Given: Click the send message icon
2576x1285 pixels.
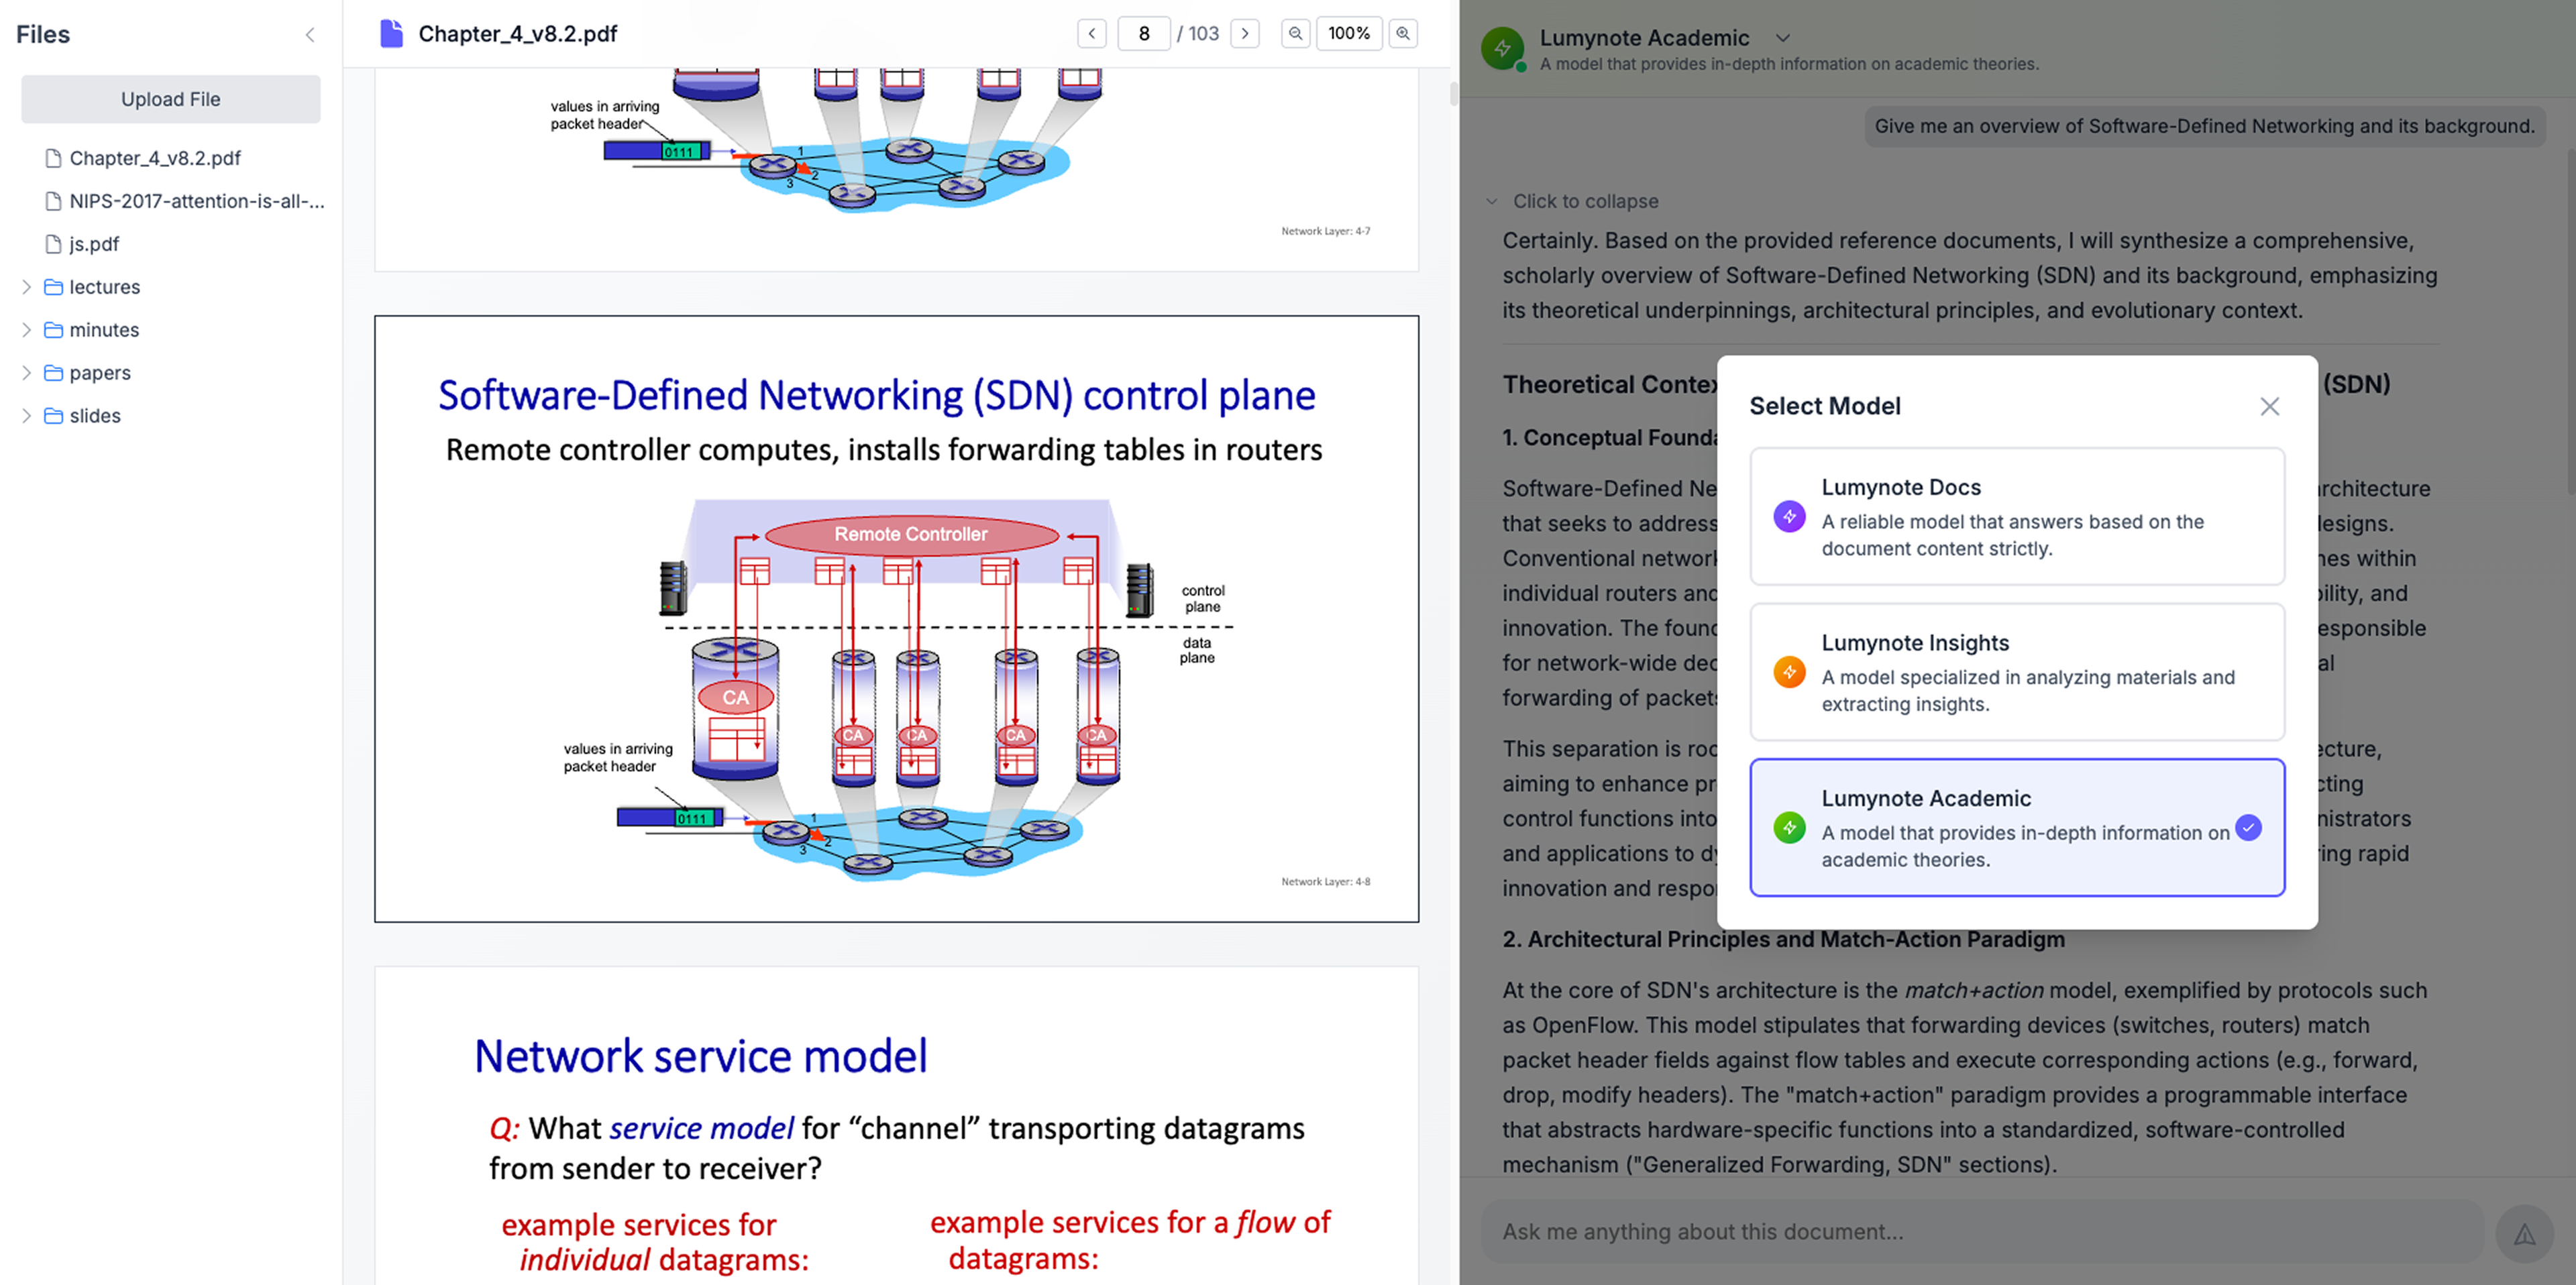Looking at the screenshot, I should coord(2524,1233).
